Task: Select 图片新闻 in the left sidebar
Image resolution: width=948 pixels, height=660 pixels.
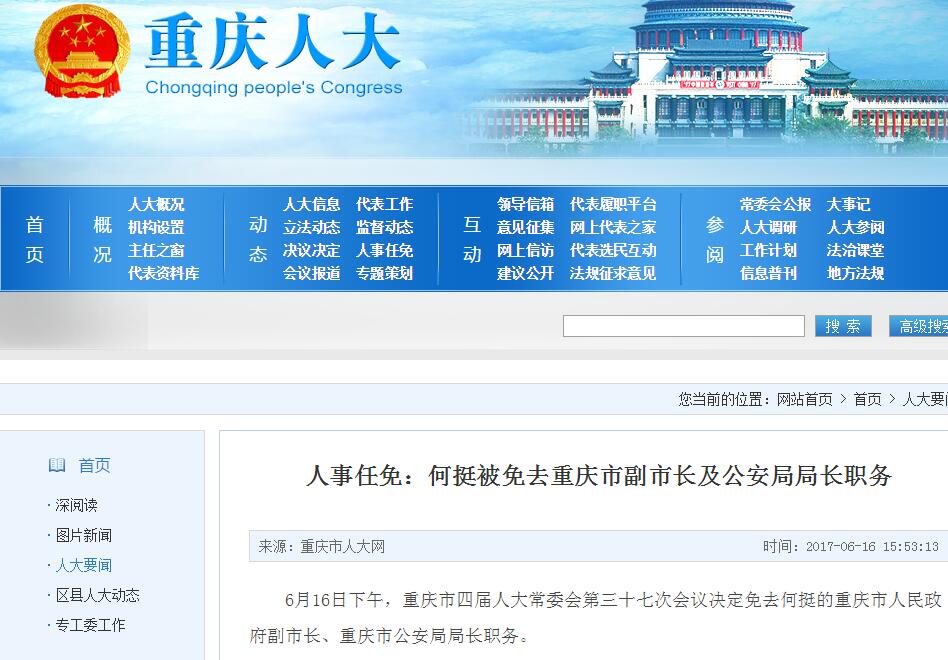Action: [83, 535]
